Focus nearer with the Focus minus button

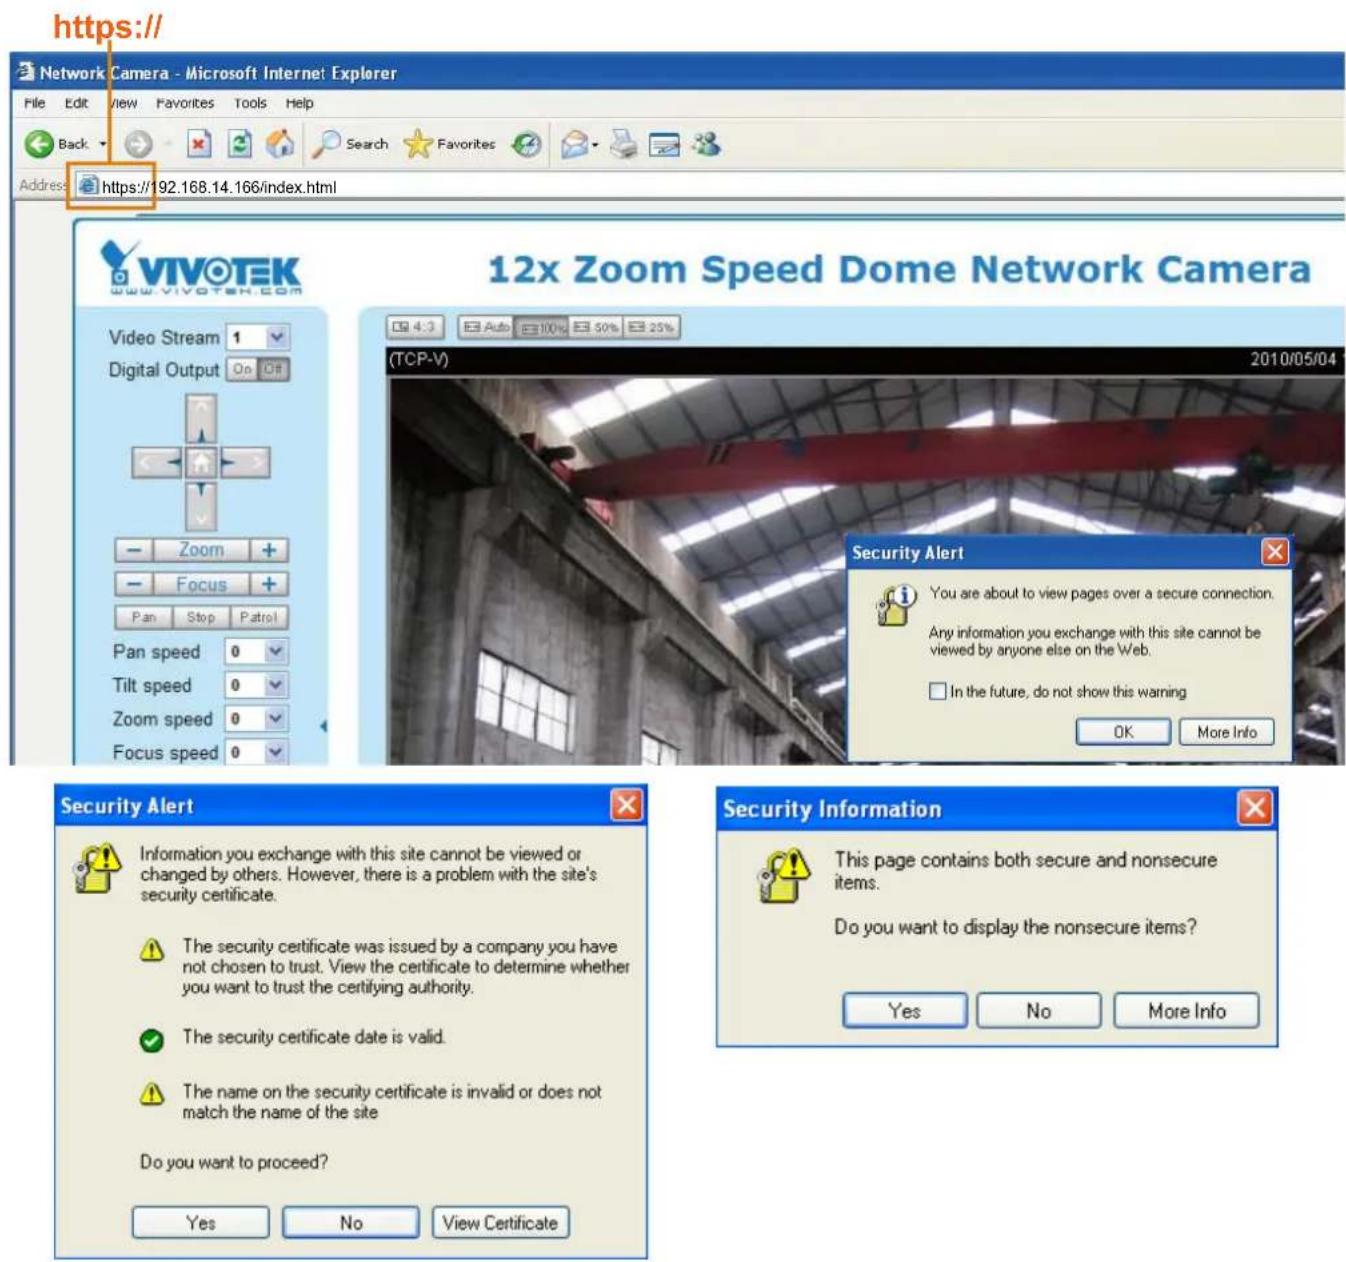(134, 584)
